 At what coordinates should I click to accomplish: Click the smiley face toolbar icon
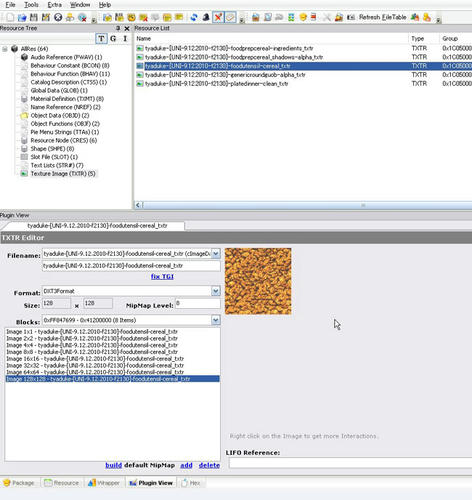point(303,17)
